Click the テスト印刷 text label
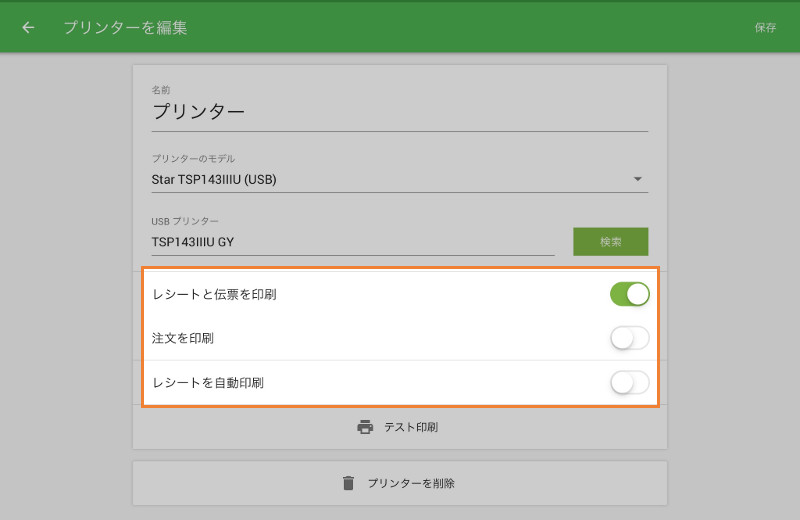This screenshot has height=520, width=800. point(411,427)
